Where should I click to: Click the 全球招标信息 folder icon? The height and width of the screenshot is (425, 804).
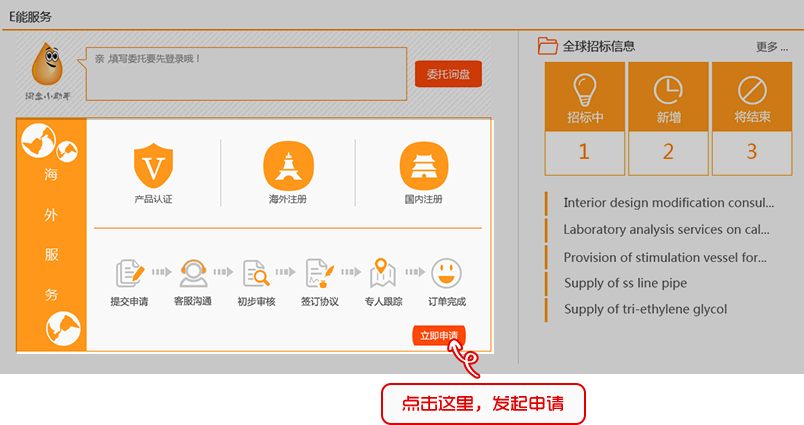click(547, 45)
